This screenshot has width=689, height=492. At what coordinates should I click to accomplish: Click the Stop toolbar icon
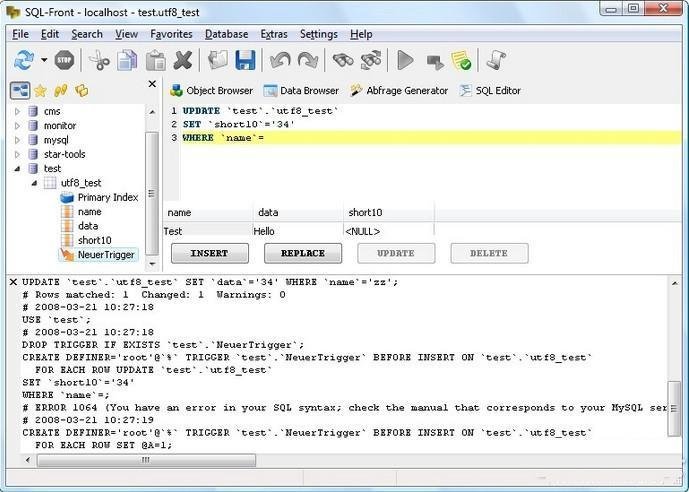(65, 60)
